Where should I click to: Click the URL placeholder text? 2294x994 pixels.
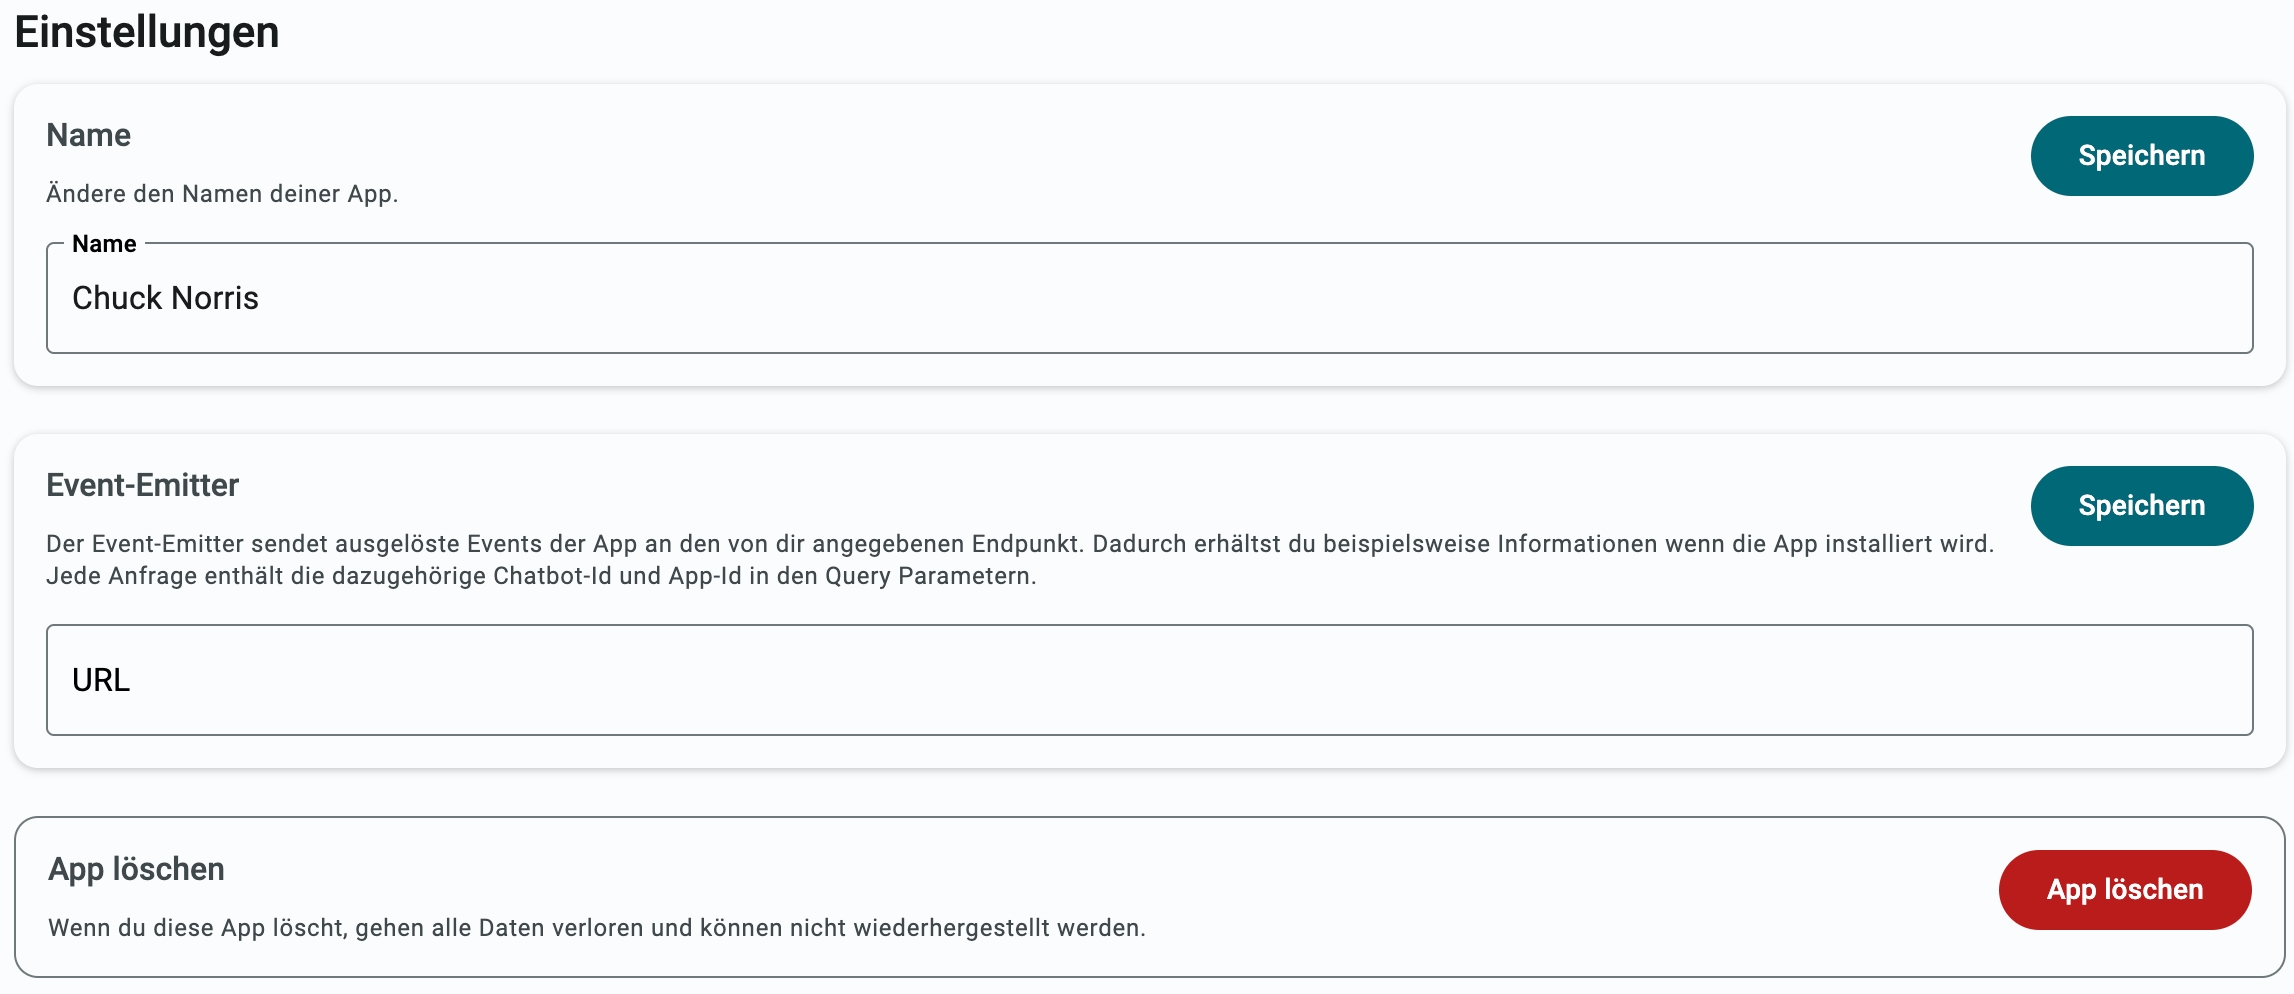pos(101,680)
